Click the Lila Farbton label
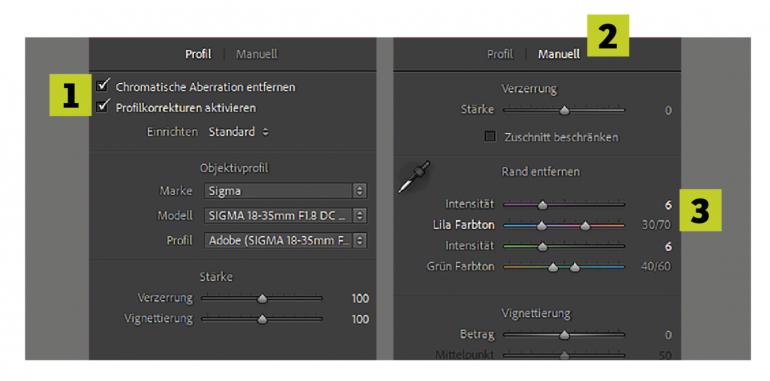Screen dimensions: 770x381 tap(464, 225)
